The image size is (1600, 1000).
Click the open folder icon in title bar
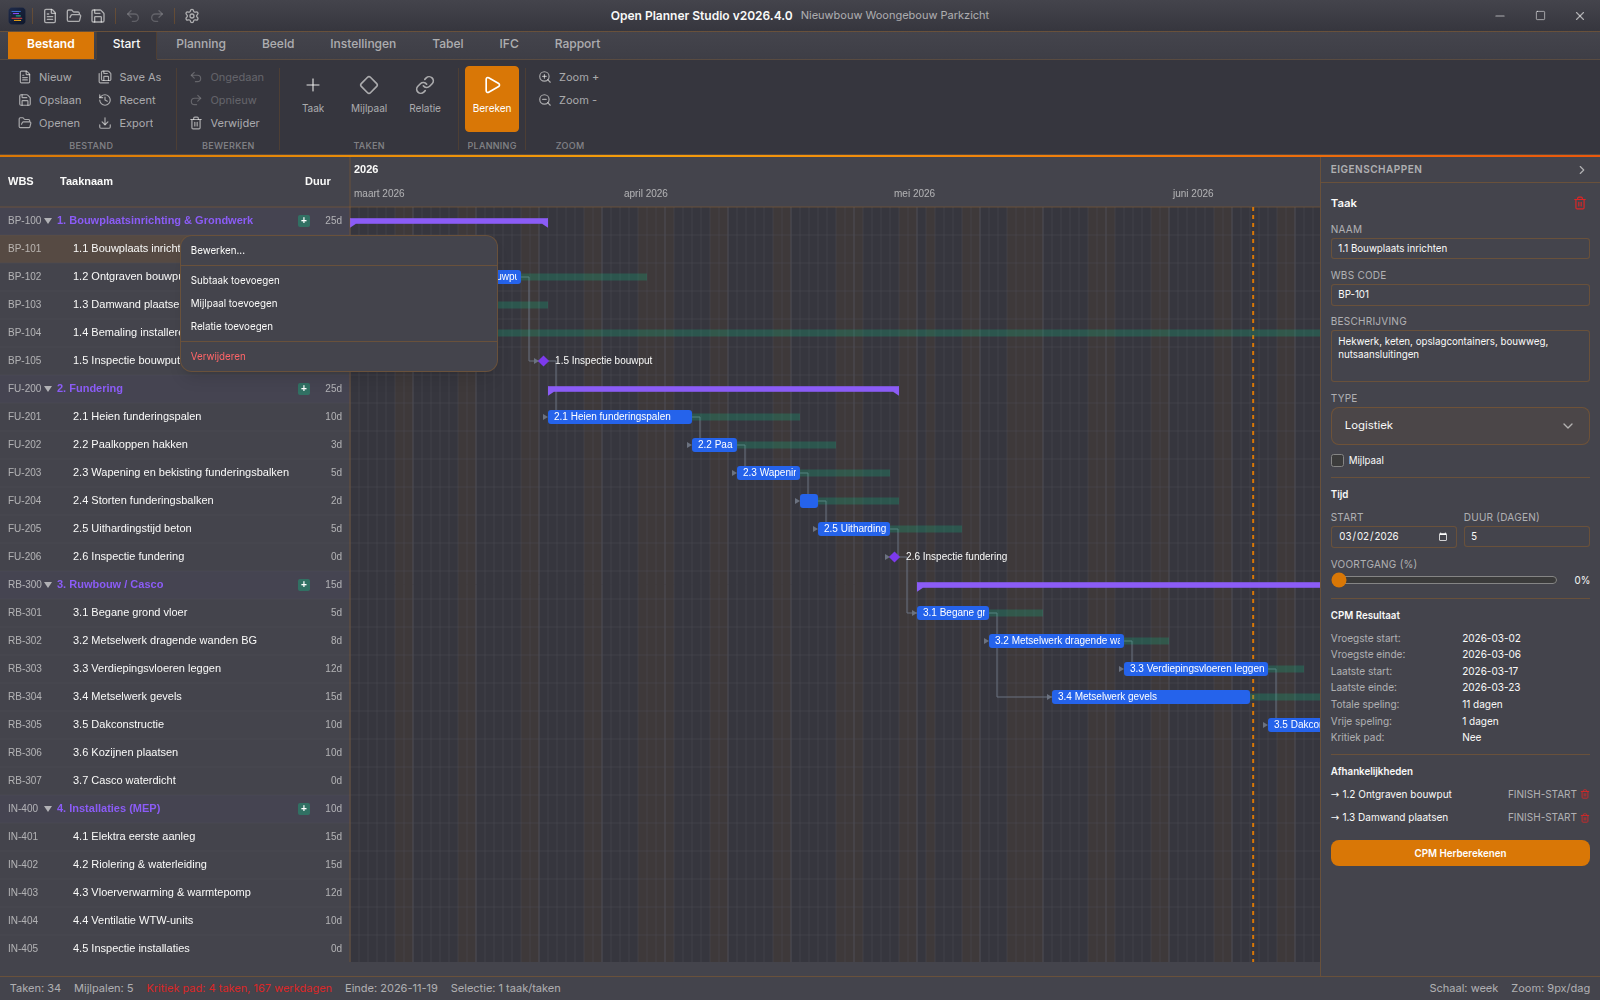pos(74,16)
